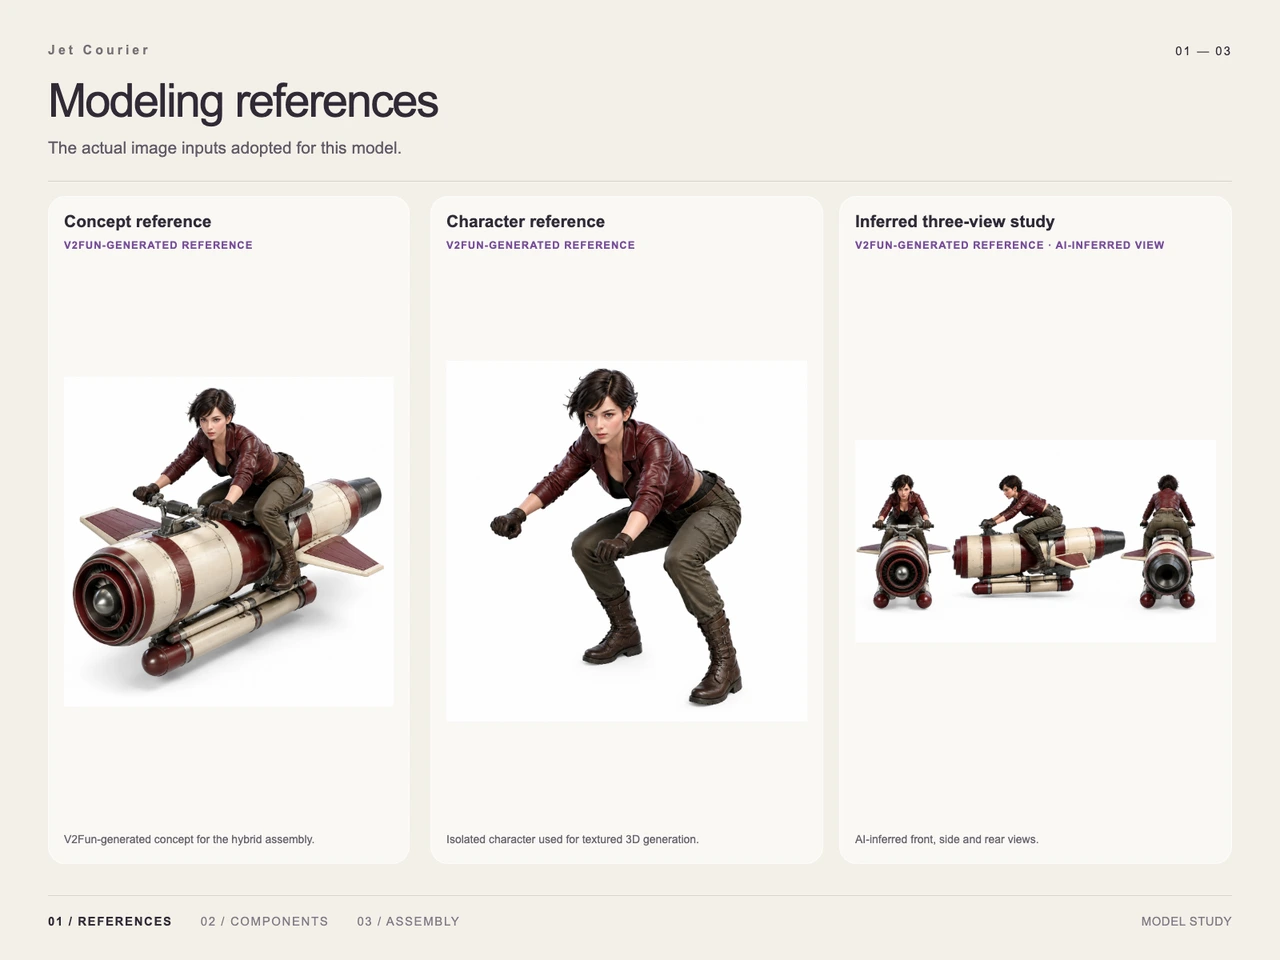Click the Inferred three-view study heading
This screenshot has width=1280, height=960.
(955, 222)
